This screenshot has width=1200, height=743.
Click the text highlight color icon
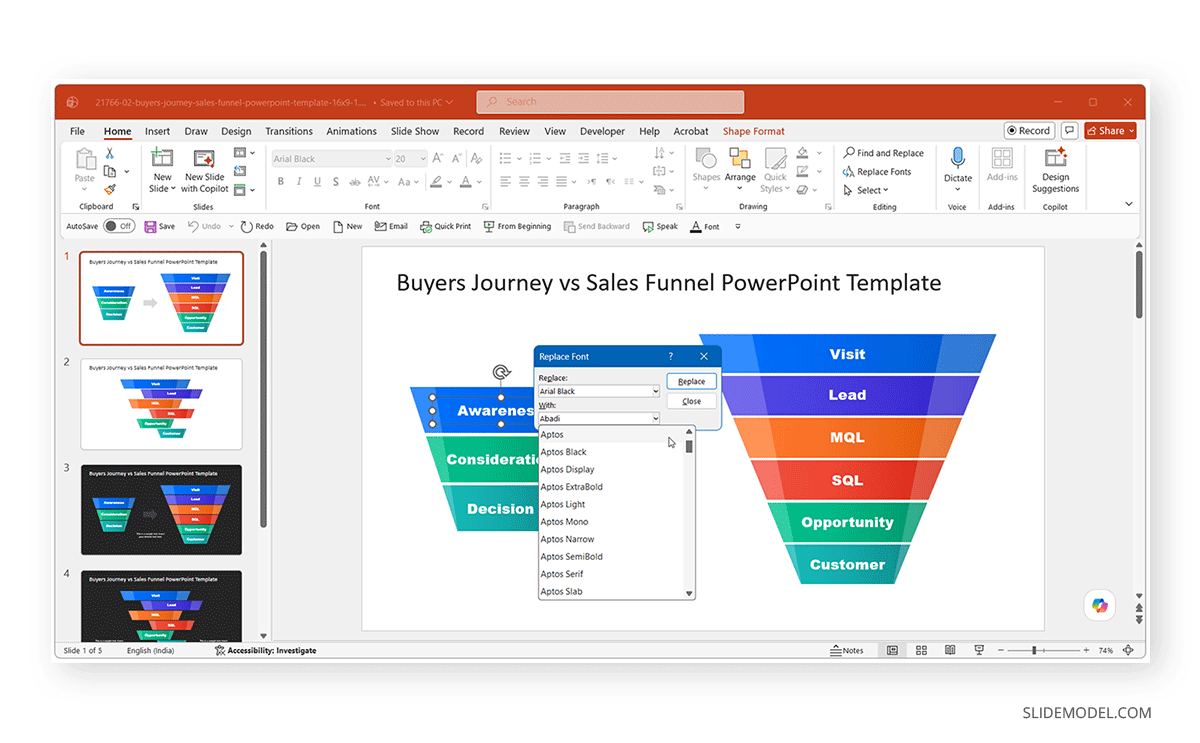[436, 182]
